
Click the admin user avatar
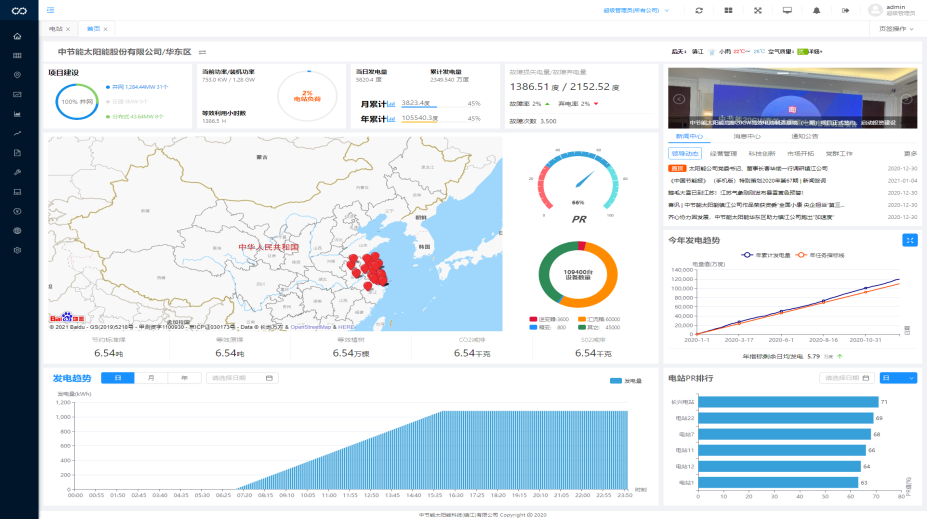pyautogui.click(x=875, y=10)
